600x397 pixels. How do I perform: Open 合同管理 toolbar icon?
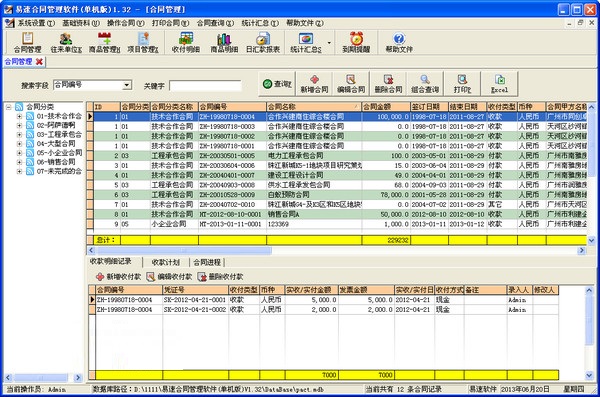coord(27,42)
